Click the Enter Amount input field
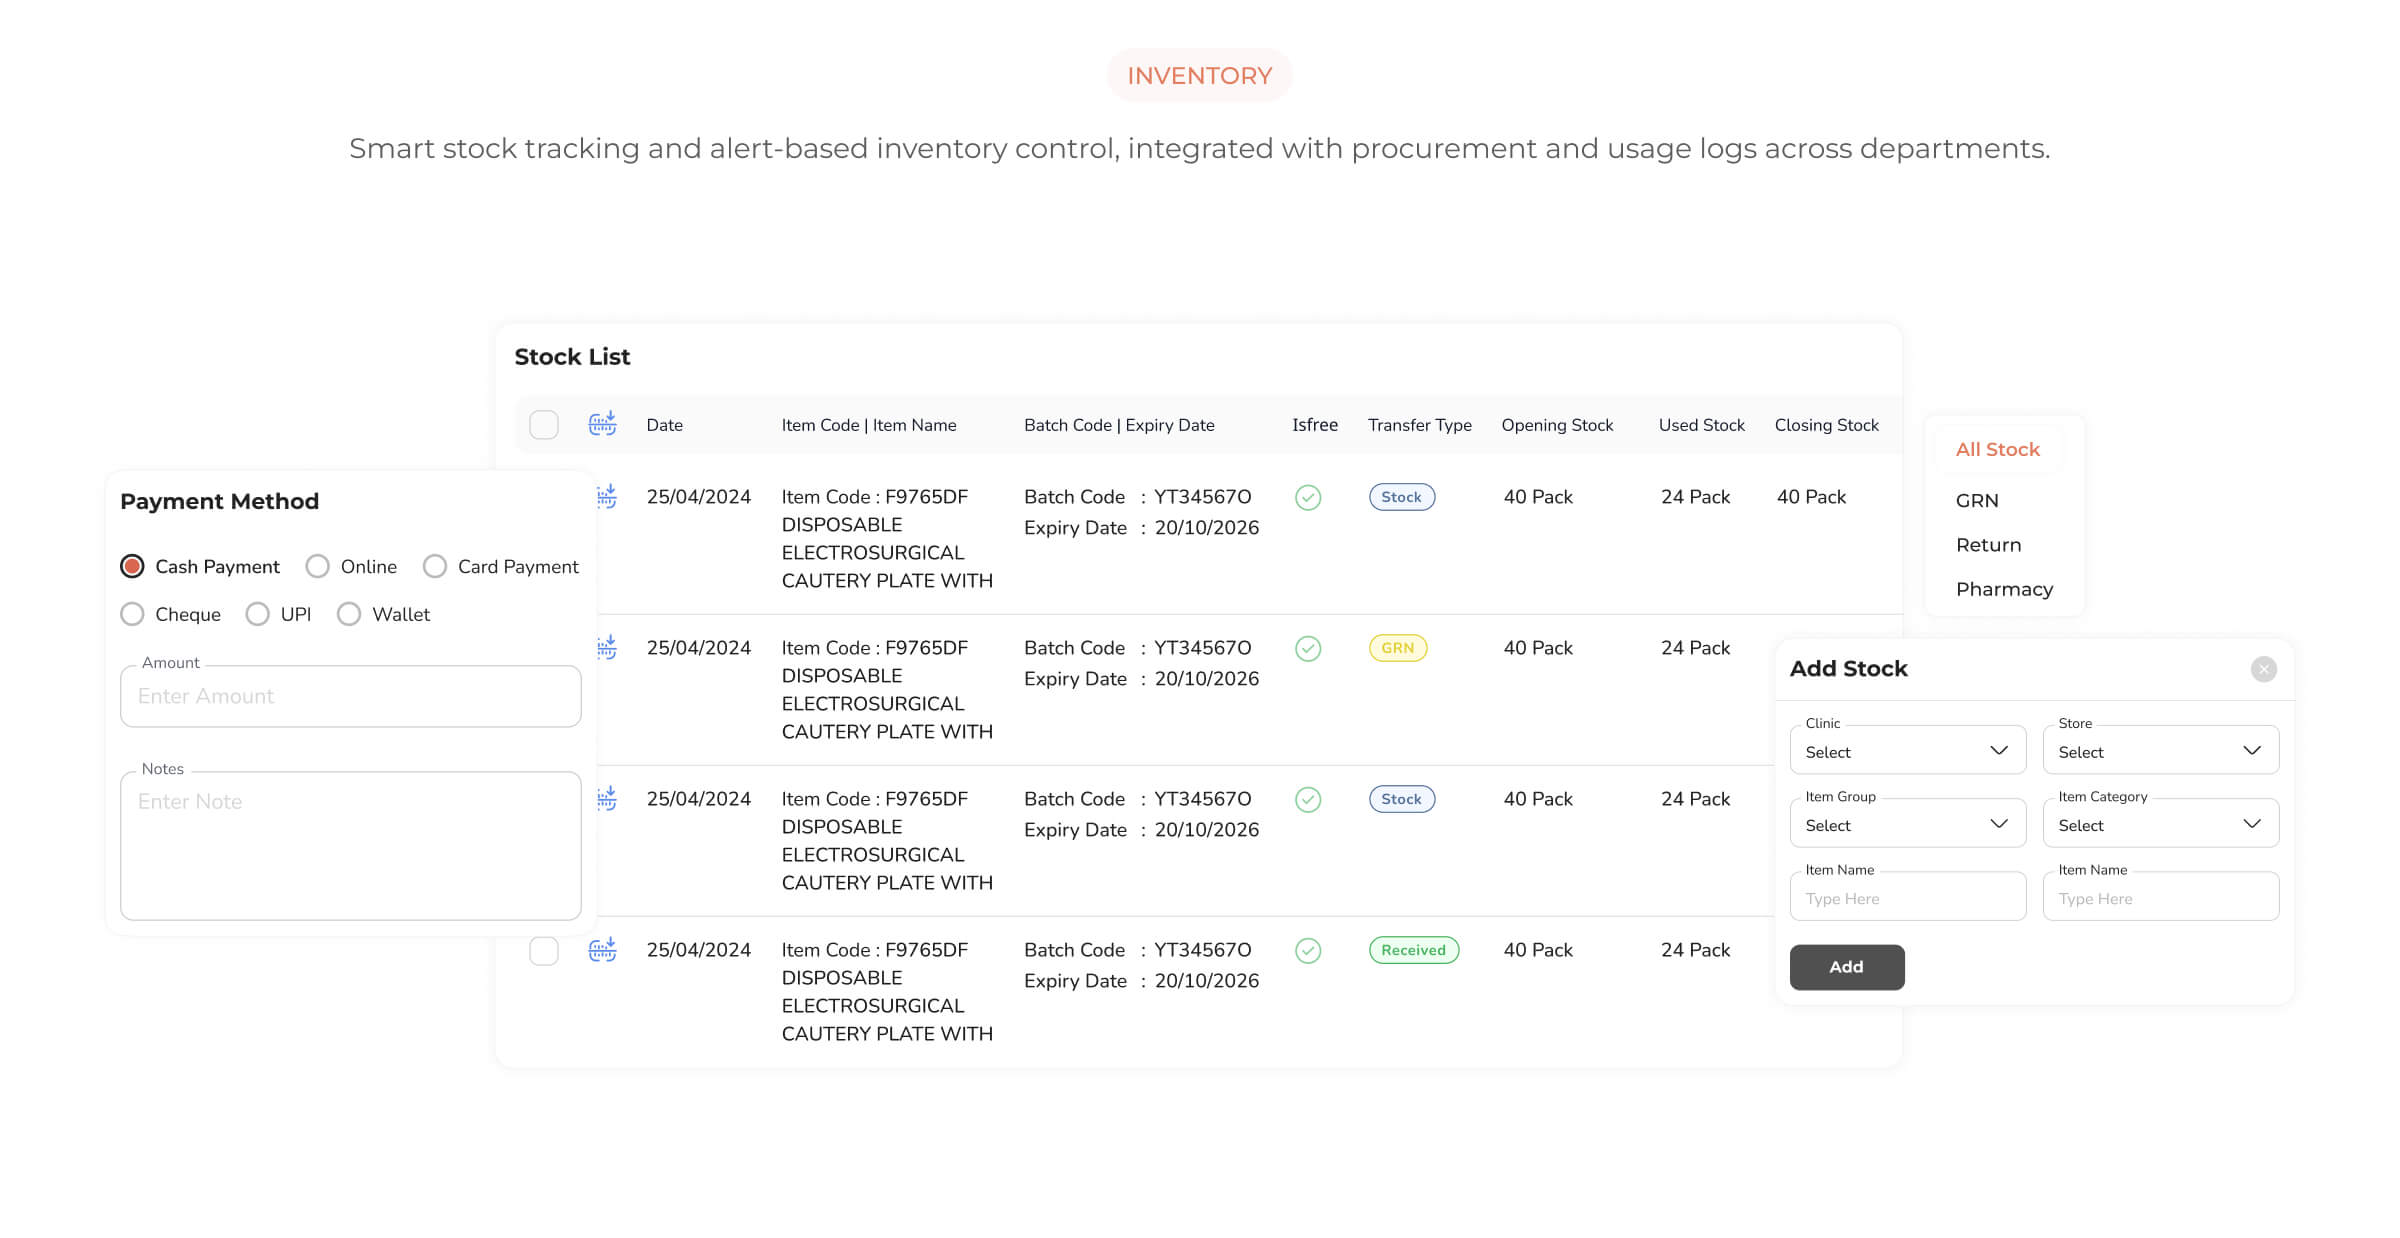The height and width of the screenshot is (1238, 2400). [x=350, y=696]
